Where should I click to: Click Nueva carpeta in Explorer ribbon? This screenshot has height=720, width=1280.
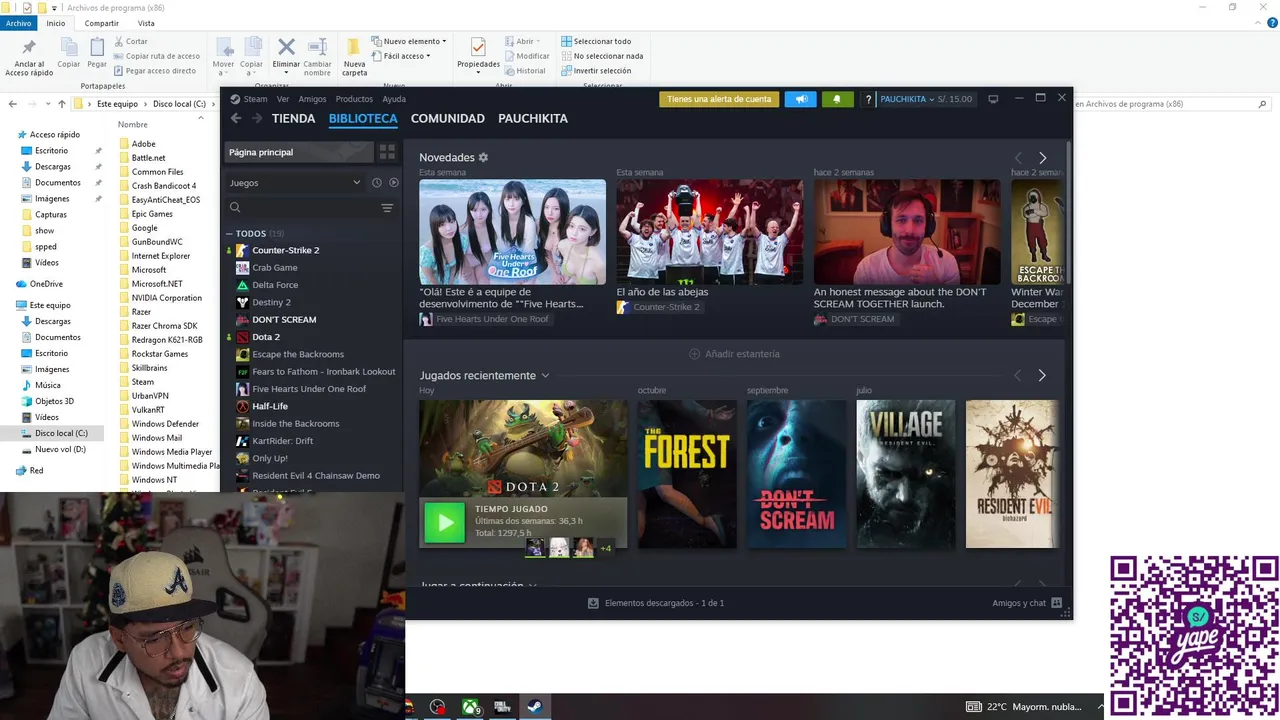(x=354, y=58)
